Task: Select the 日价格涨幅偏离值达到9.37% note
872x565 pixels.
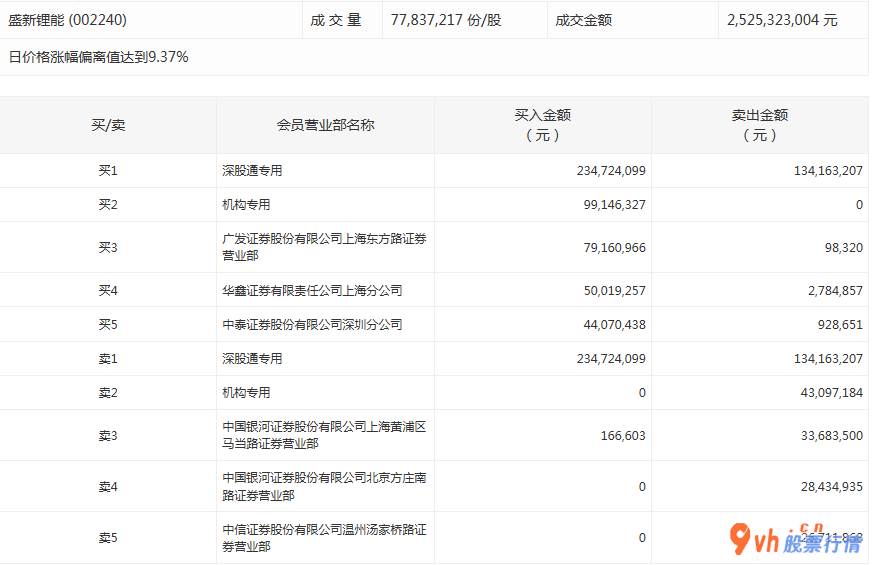Action: point(98,57)
